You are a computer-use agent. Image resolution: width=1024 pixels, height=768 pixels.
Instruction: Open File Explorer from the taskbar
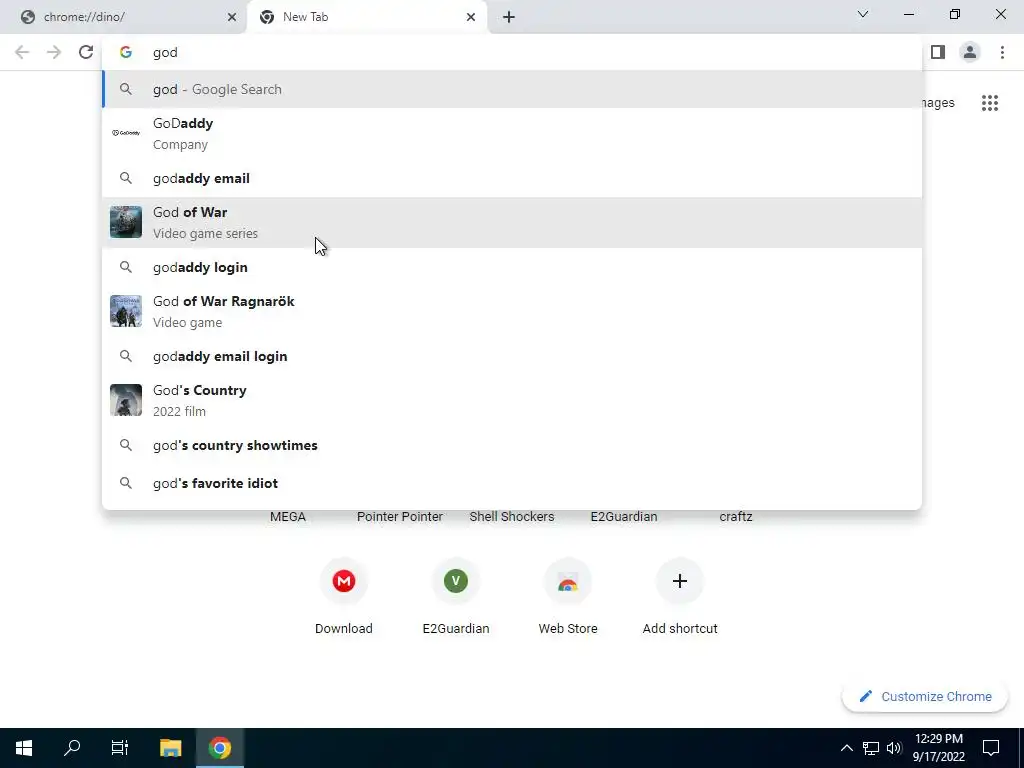pyautogui.click(x=170, y=748)
